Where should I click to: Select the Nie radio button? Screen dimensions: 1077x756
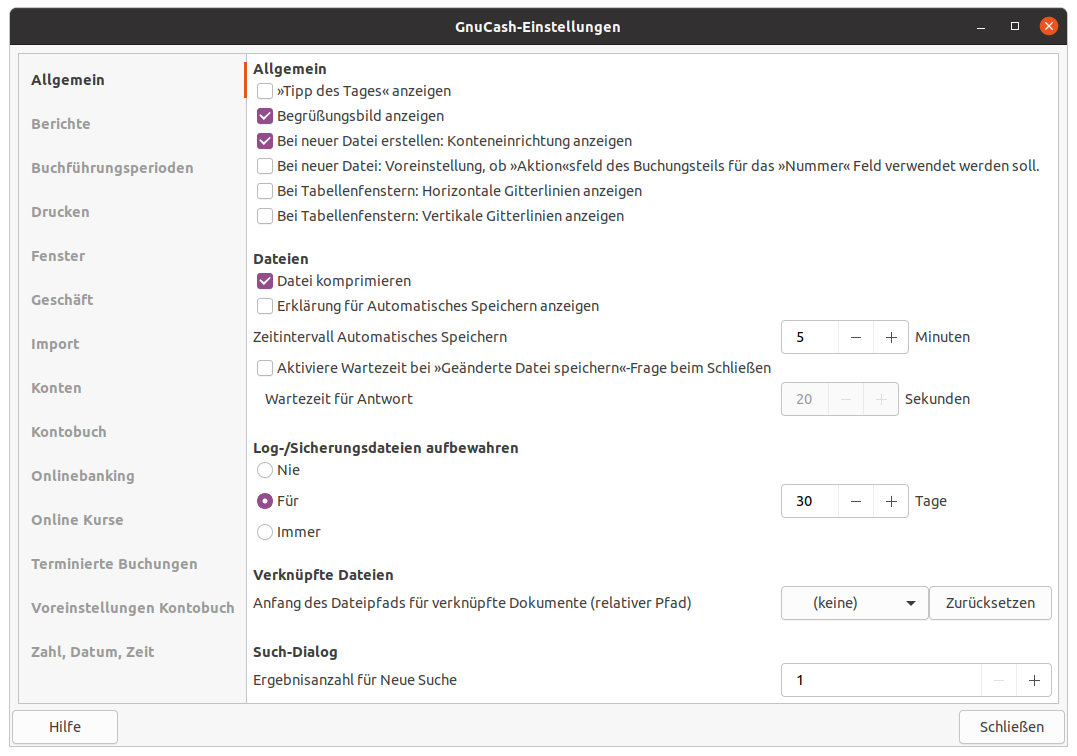[265, 470]
